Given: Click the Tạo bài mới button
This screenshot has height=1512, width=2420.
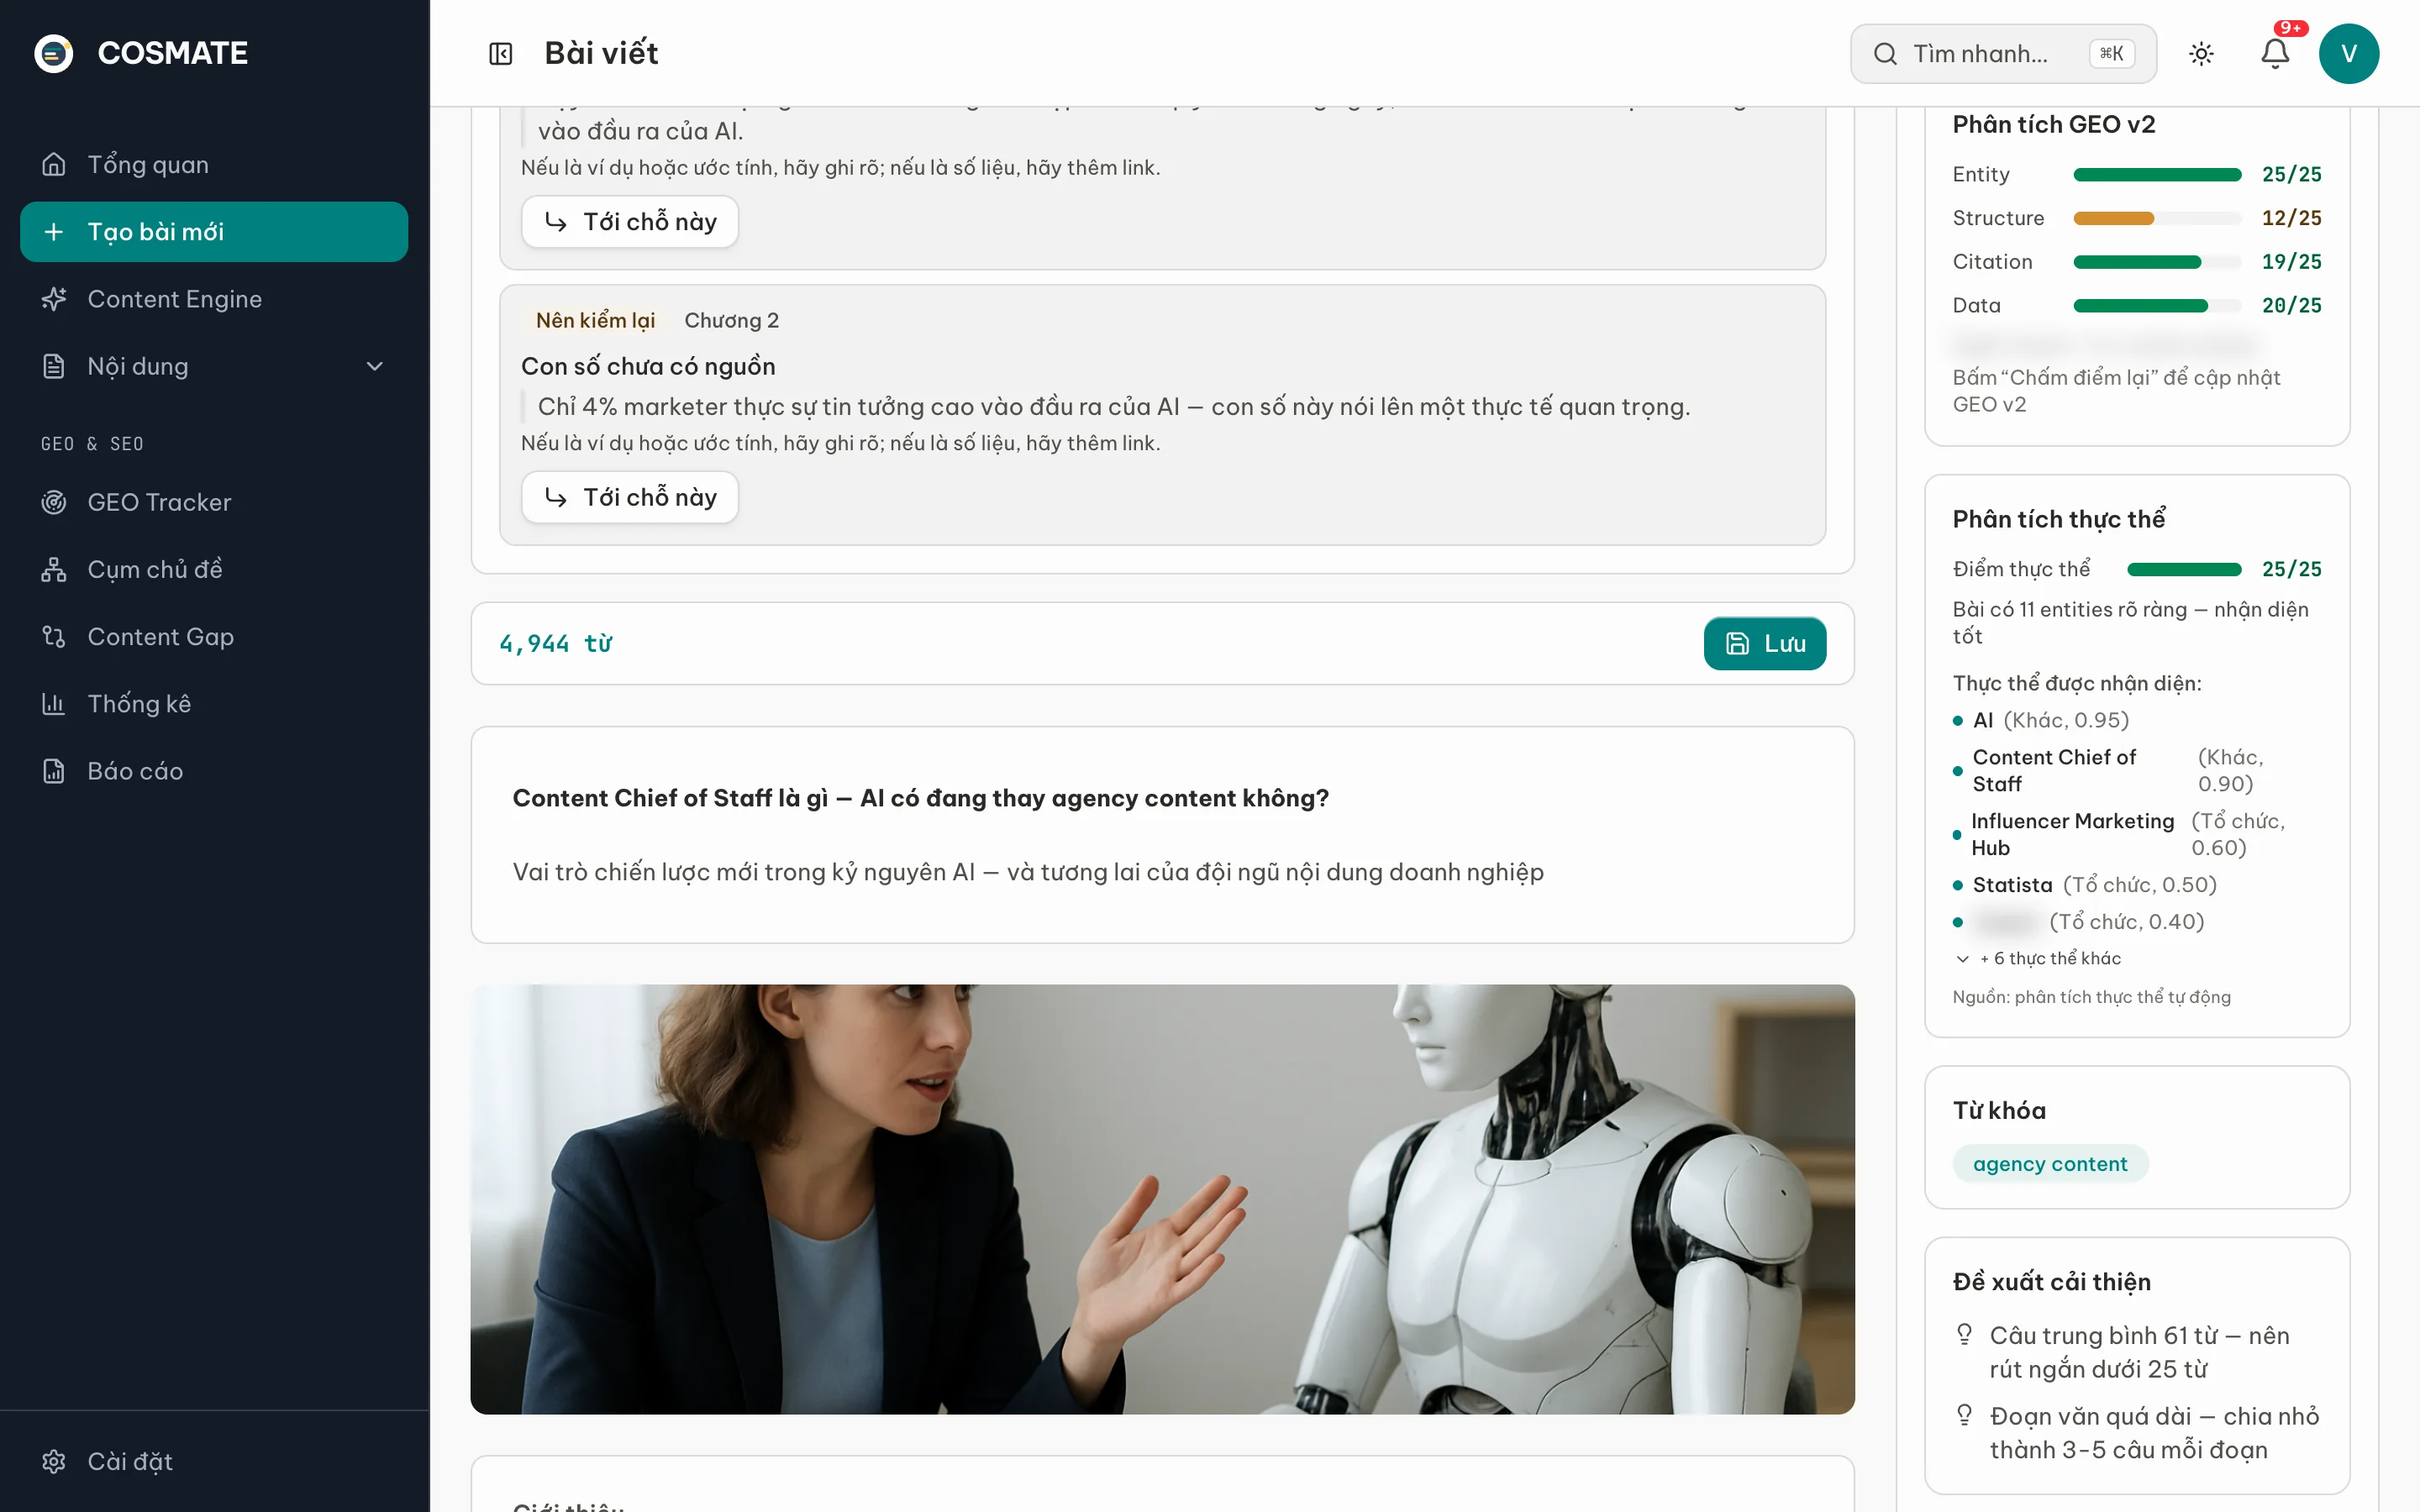Looking at the screenshot, I should [x=214, y=232].
